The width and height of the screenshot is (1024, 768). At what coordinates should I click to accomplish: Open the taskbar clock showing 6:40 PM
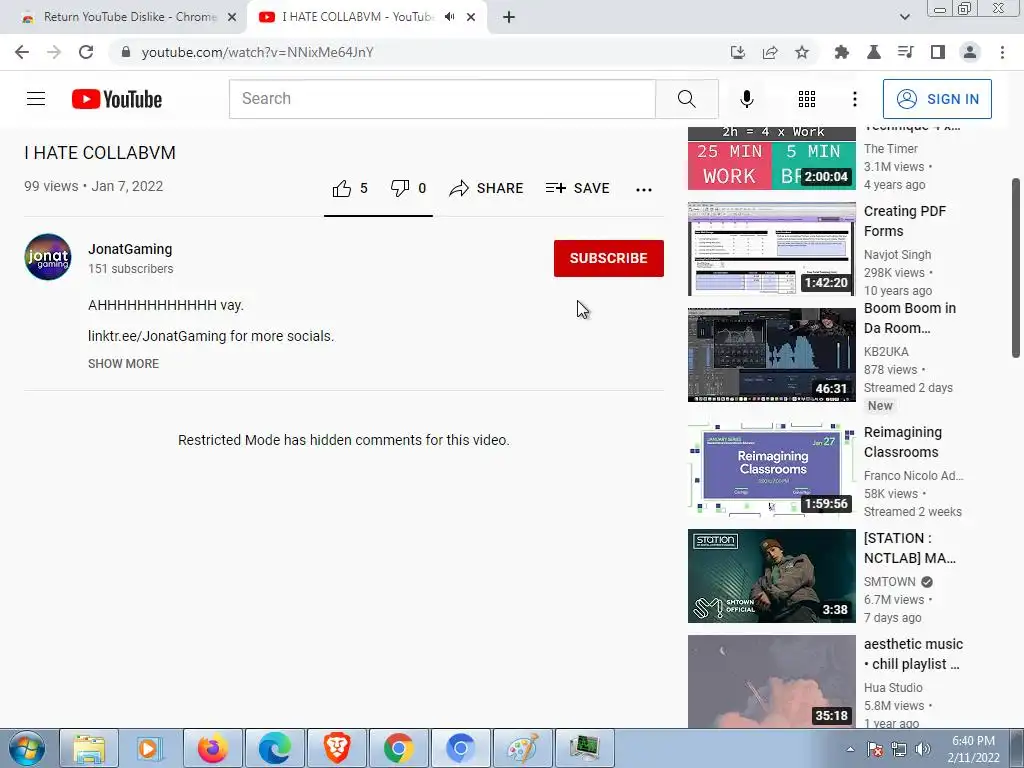pos(973,749)
